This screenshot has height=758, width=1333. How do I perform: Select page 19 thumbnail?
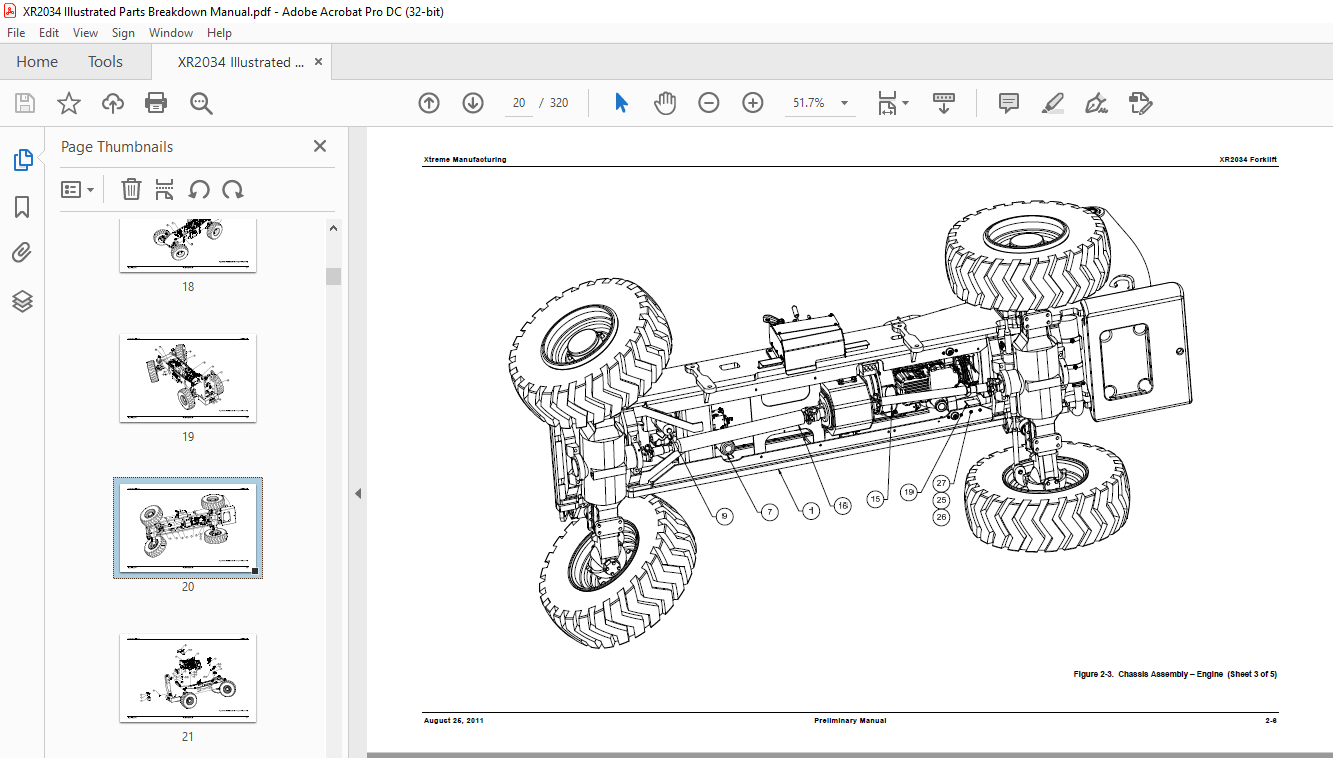click(x=188, y=378)
